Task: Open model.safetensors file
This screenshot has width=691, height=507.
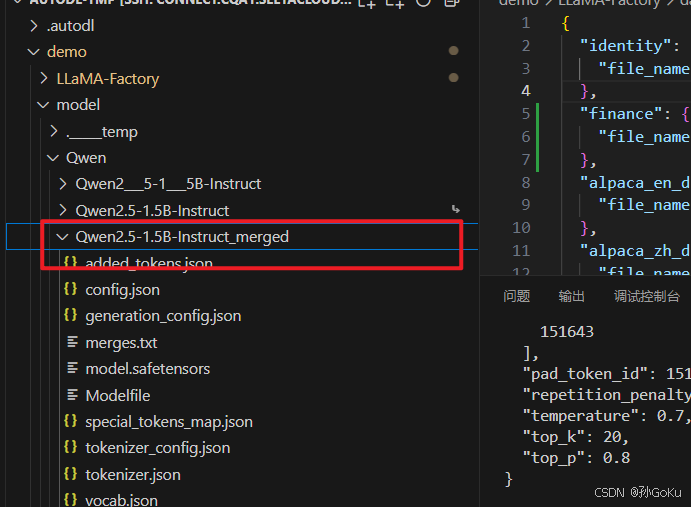Action: pyautogui.click(x=148, y=369)
